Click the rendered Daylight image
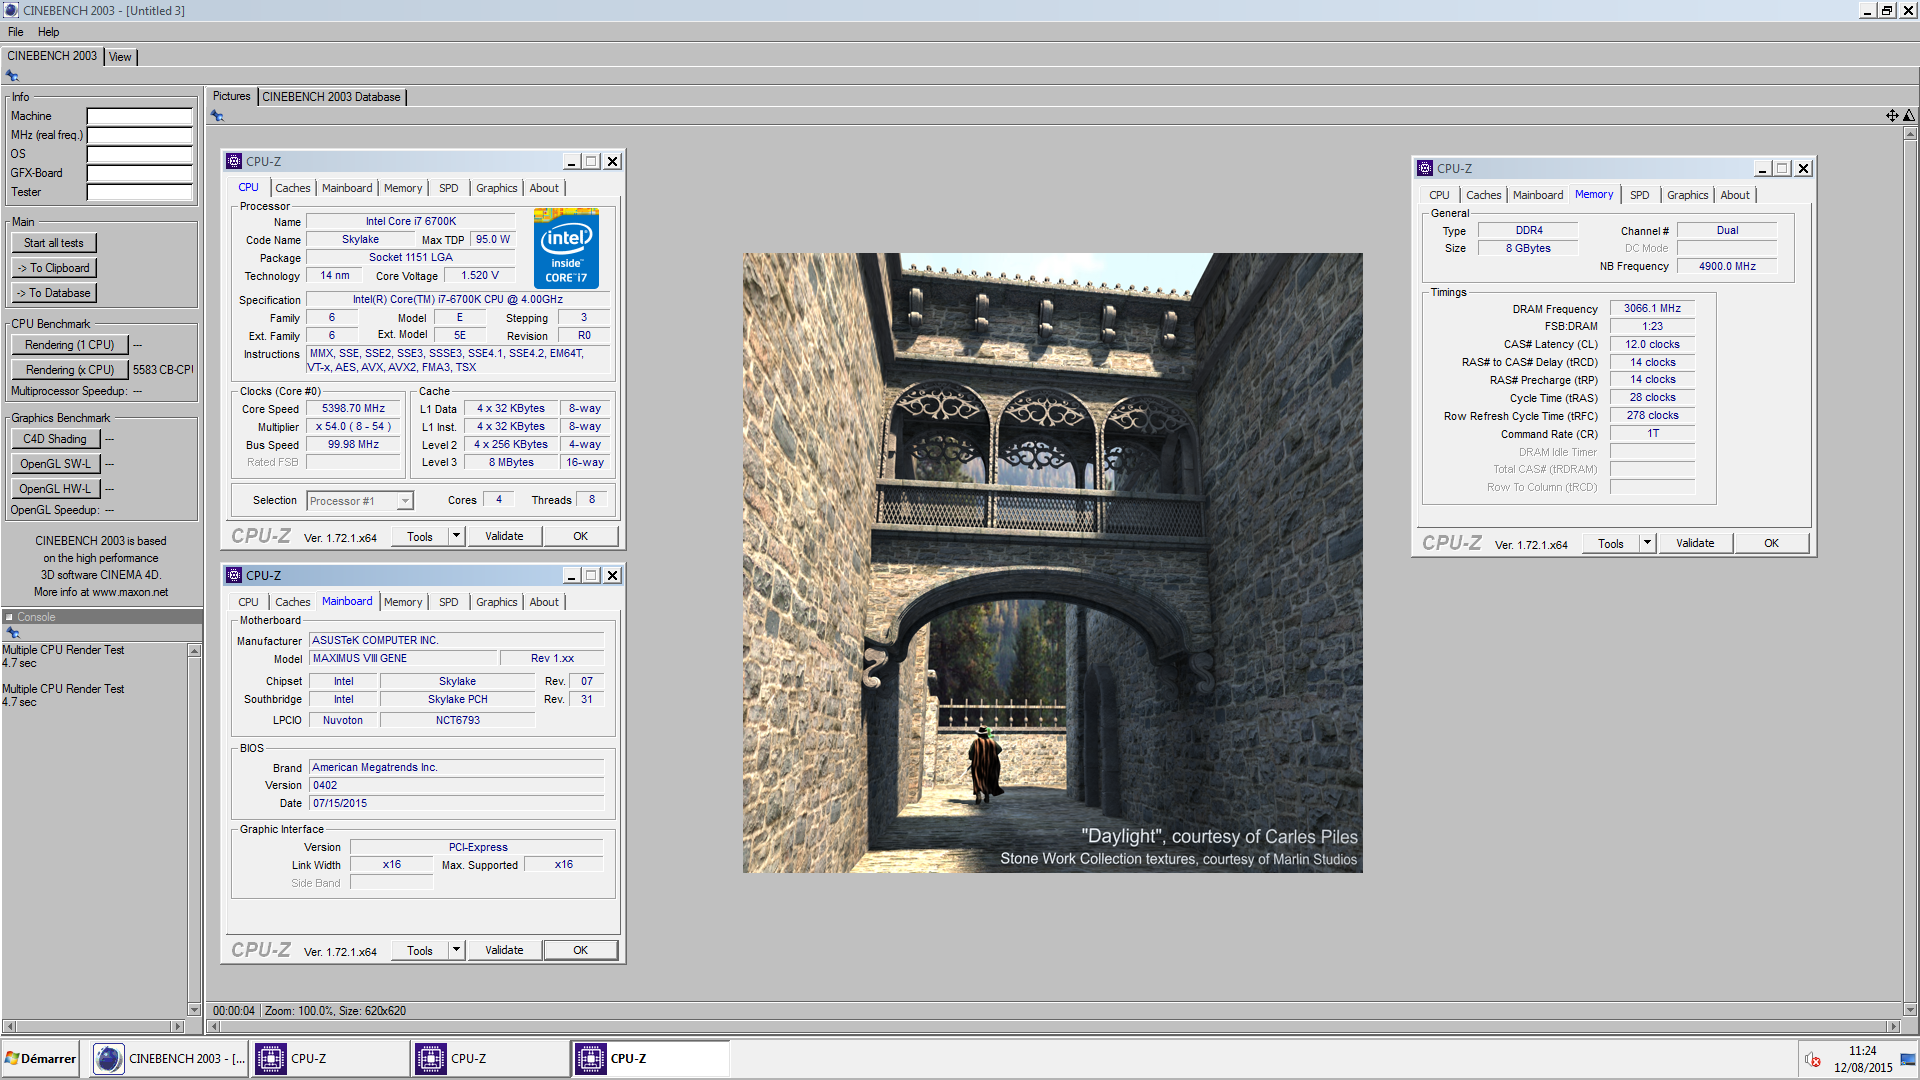1920x1080 pixels. 1052,563
